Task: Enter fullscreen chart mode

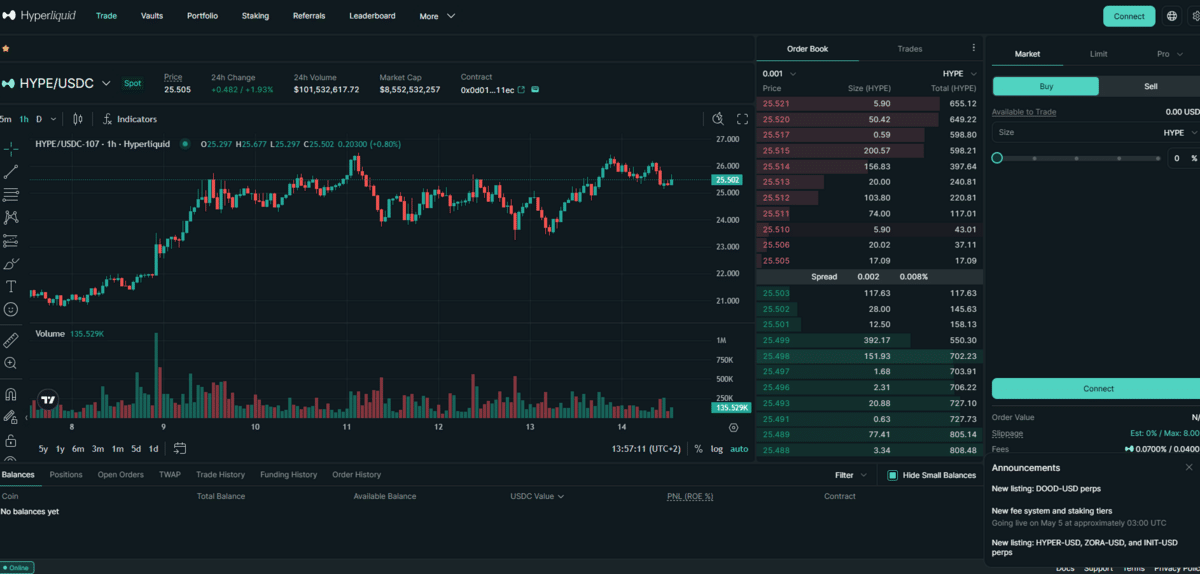Action: pos(742,119)
